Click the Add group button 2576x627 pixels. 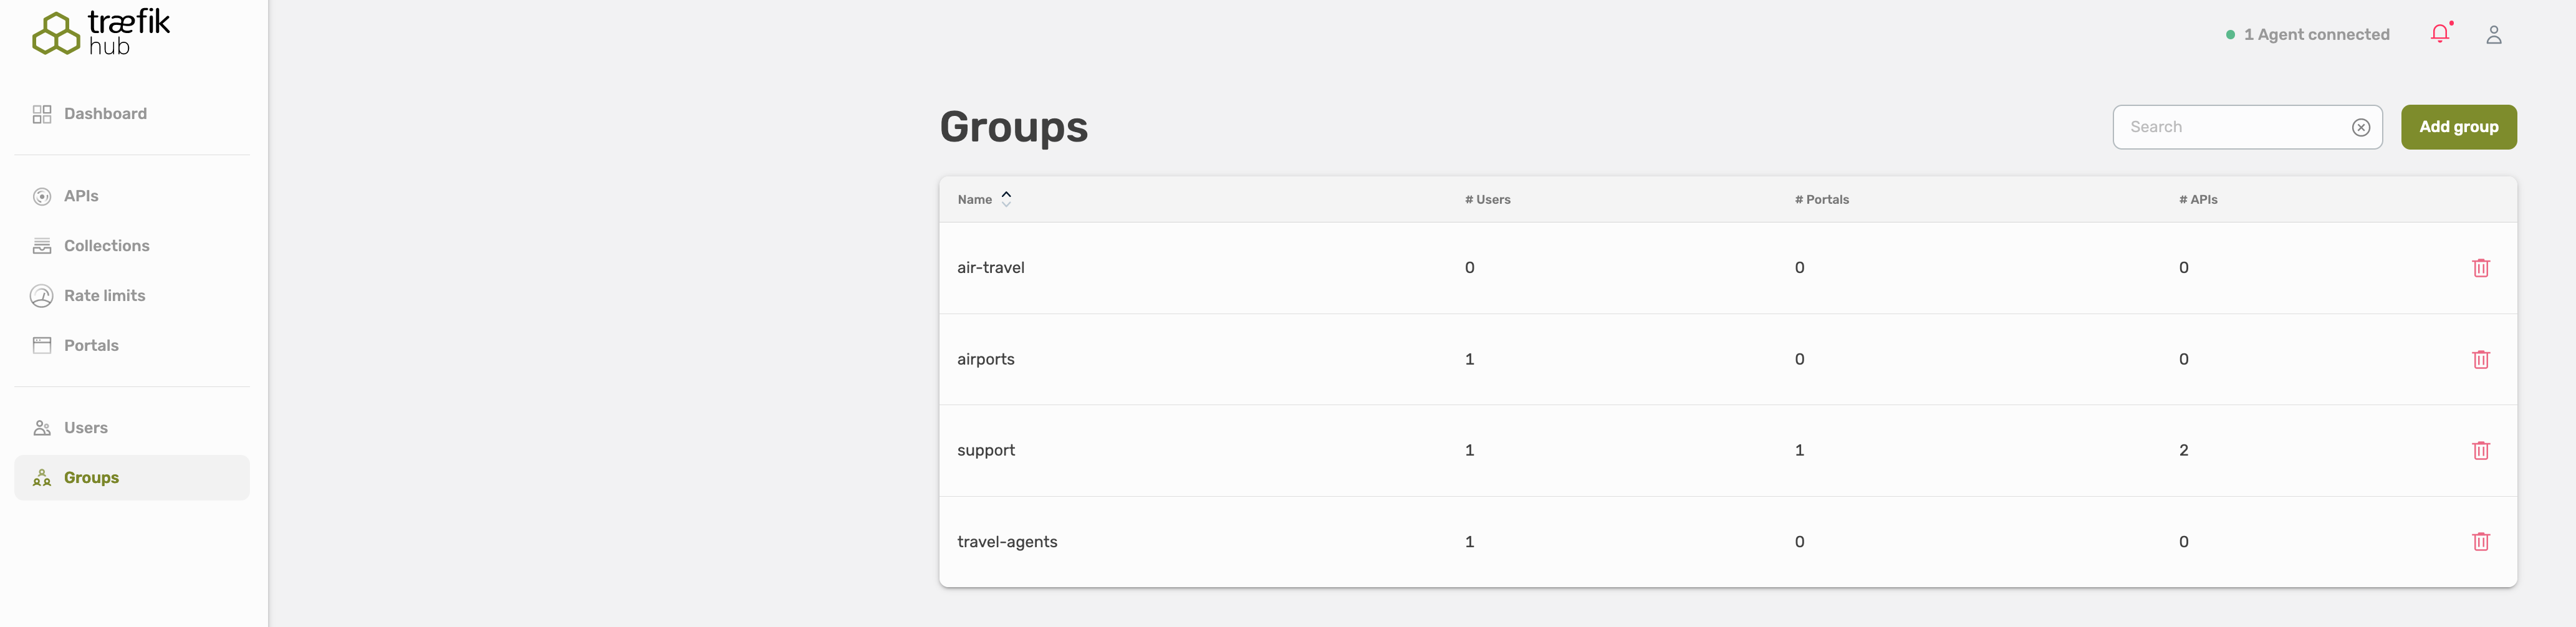(x=2459, y=127)
